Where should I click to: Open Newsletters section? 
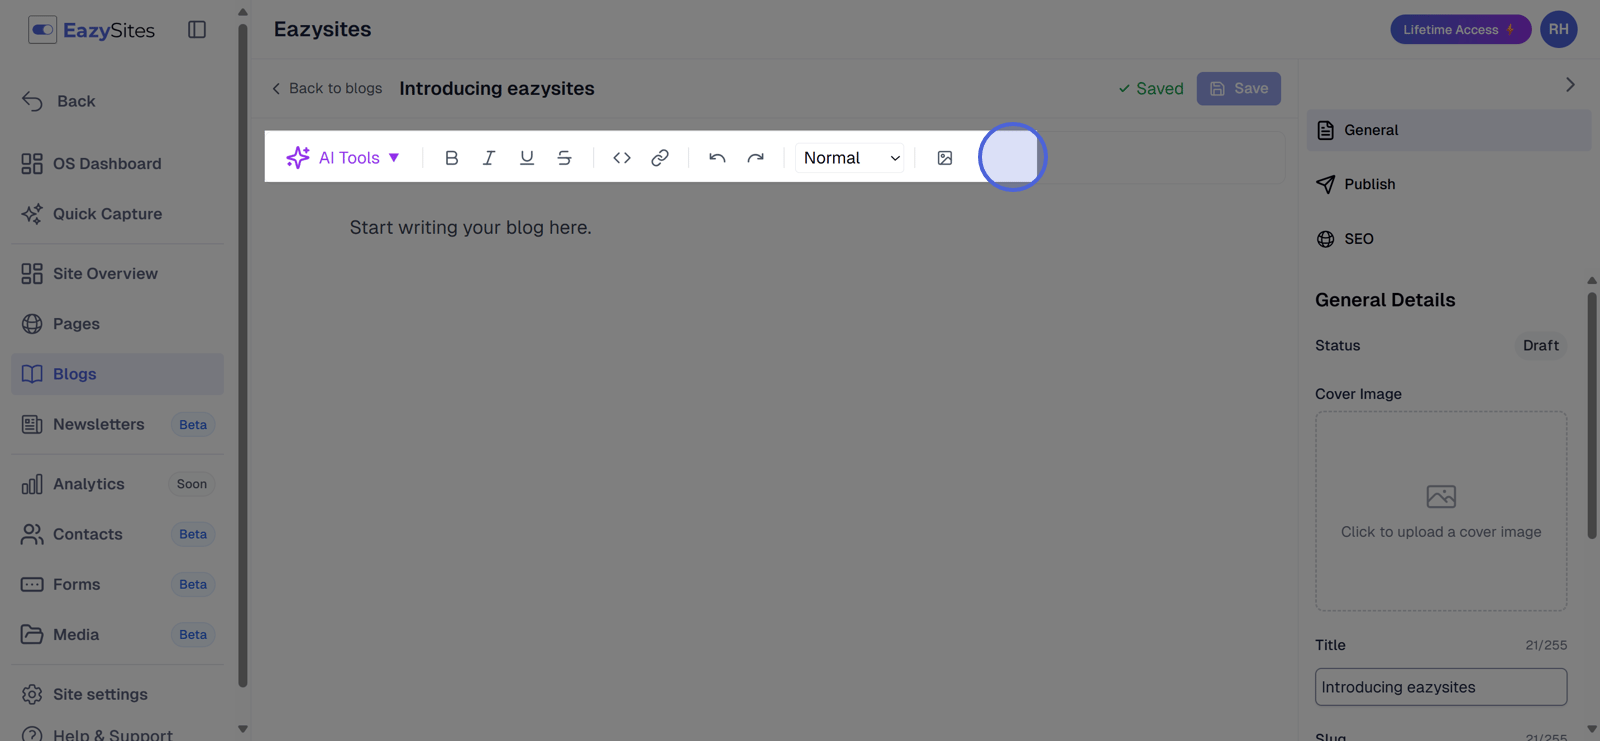coord(117,424)
